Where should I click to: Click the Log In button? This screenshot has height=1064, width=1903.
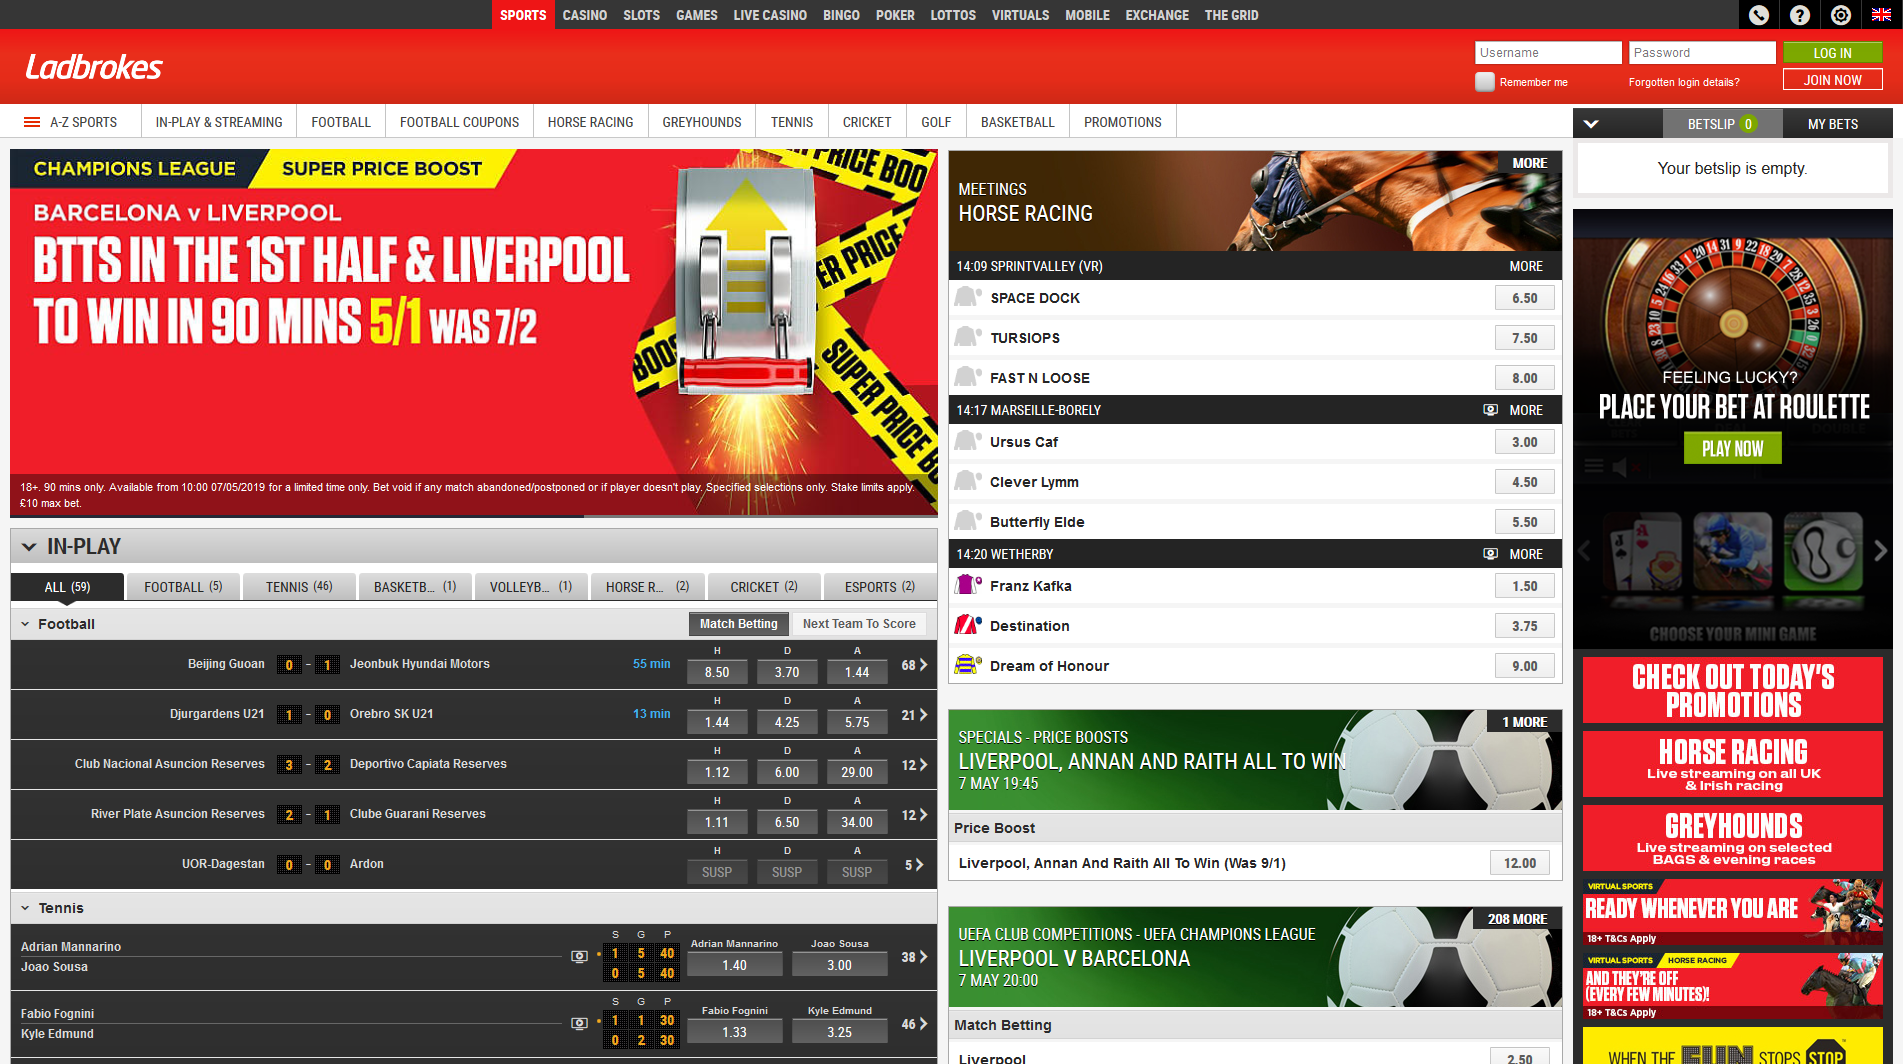point(1833,53)
